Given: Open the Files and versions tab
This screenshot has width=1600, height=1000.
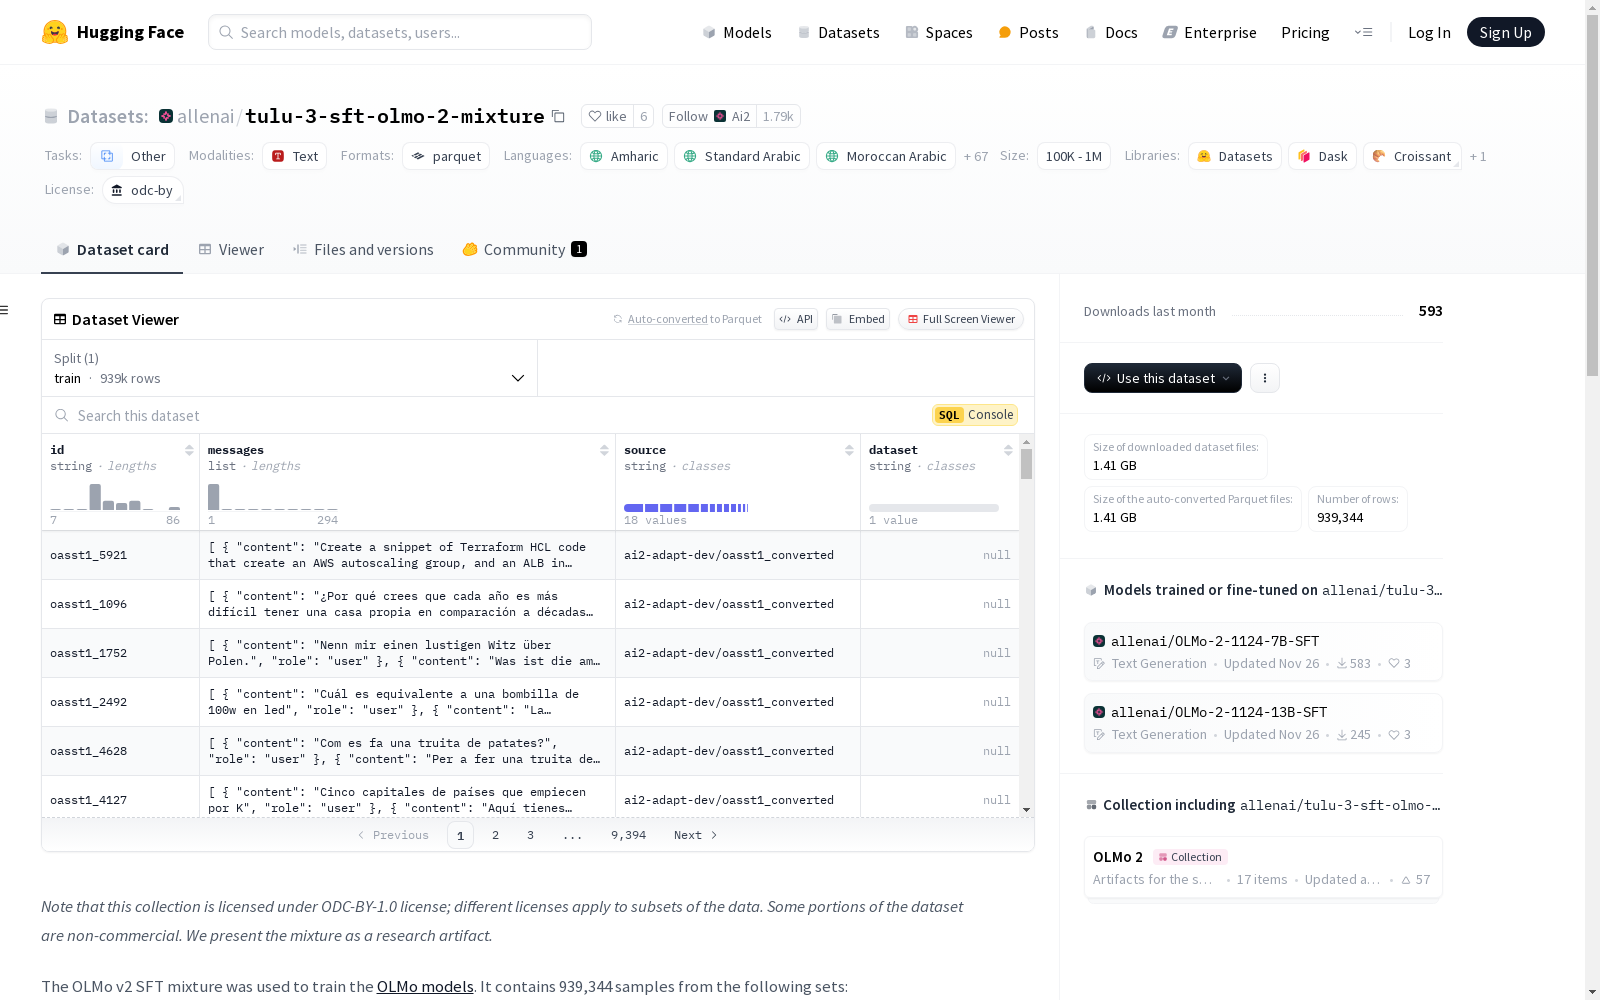Looking at the screenshot, I should 363,250.
